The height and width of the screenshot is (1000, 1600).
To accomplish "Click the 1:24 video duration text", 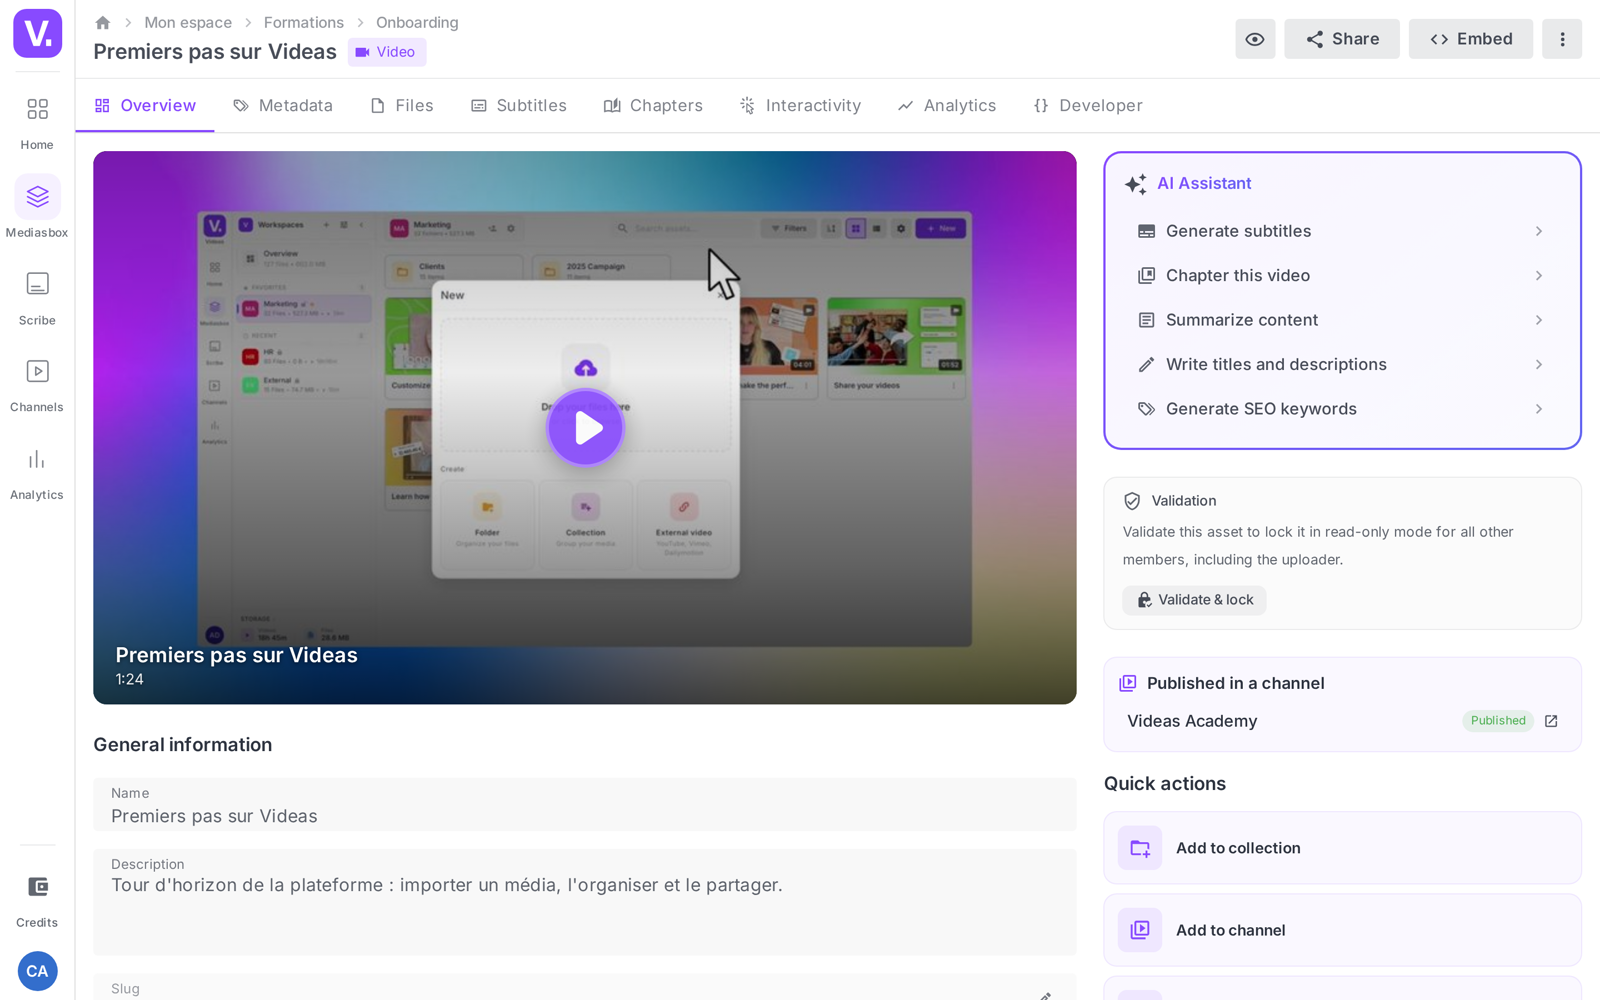I will click(129, 680).
